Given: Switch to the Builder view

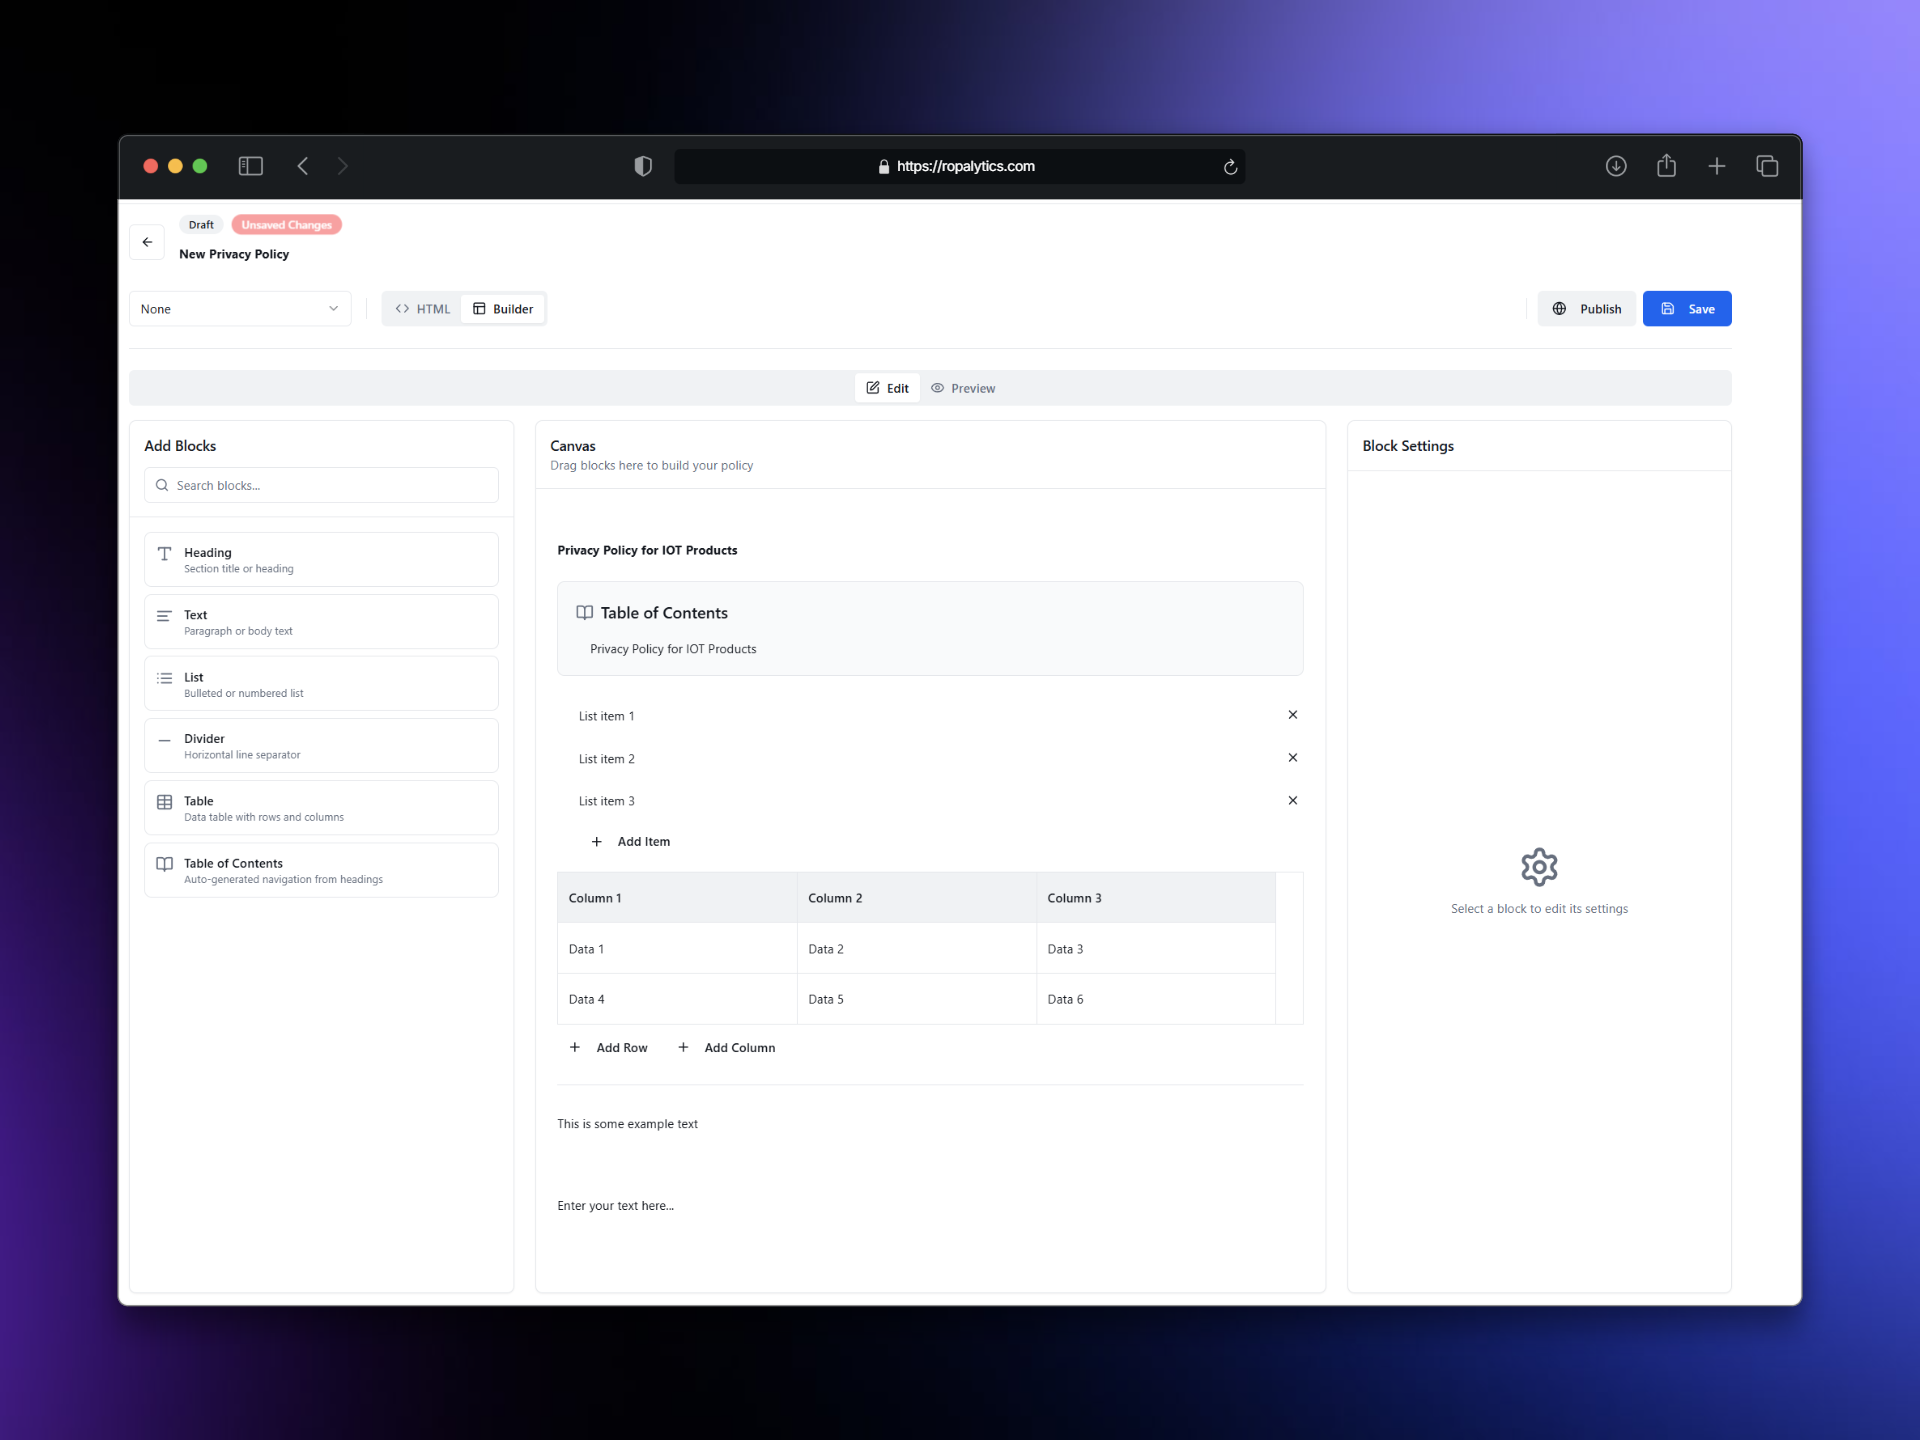Looking at the screenshot, I should pos(503,308).
